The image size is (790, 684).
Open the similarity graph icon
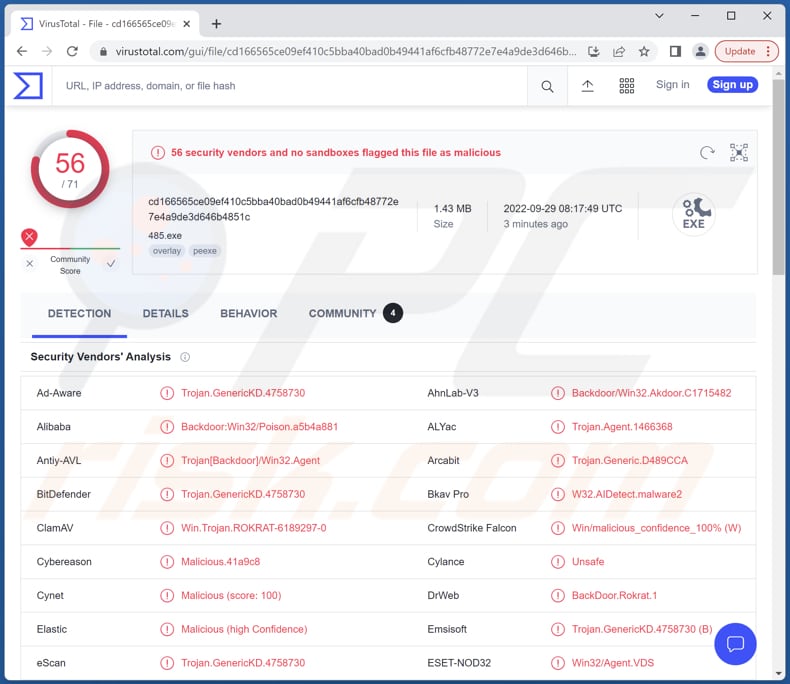[738, 153]
